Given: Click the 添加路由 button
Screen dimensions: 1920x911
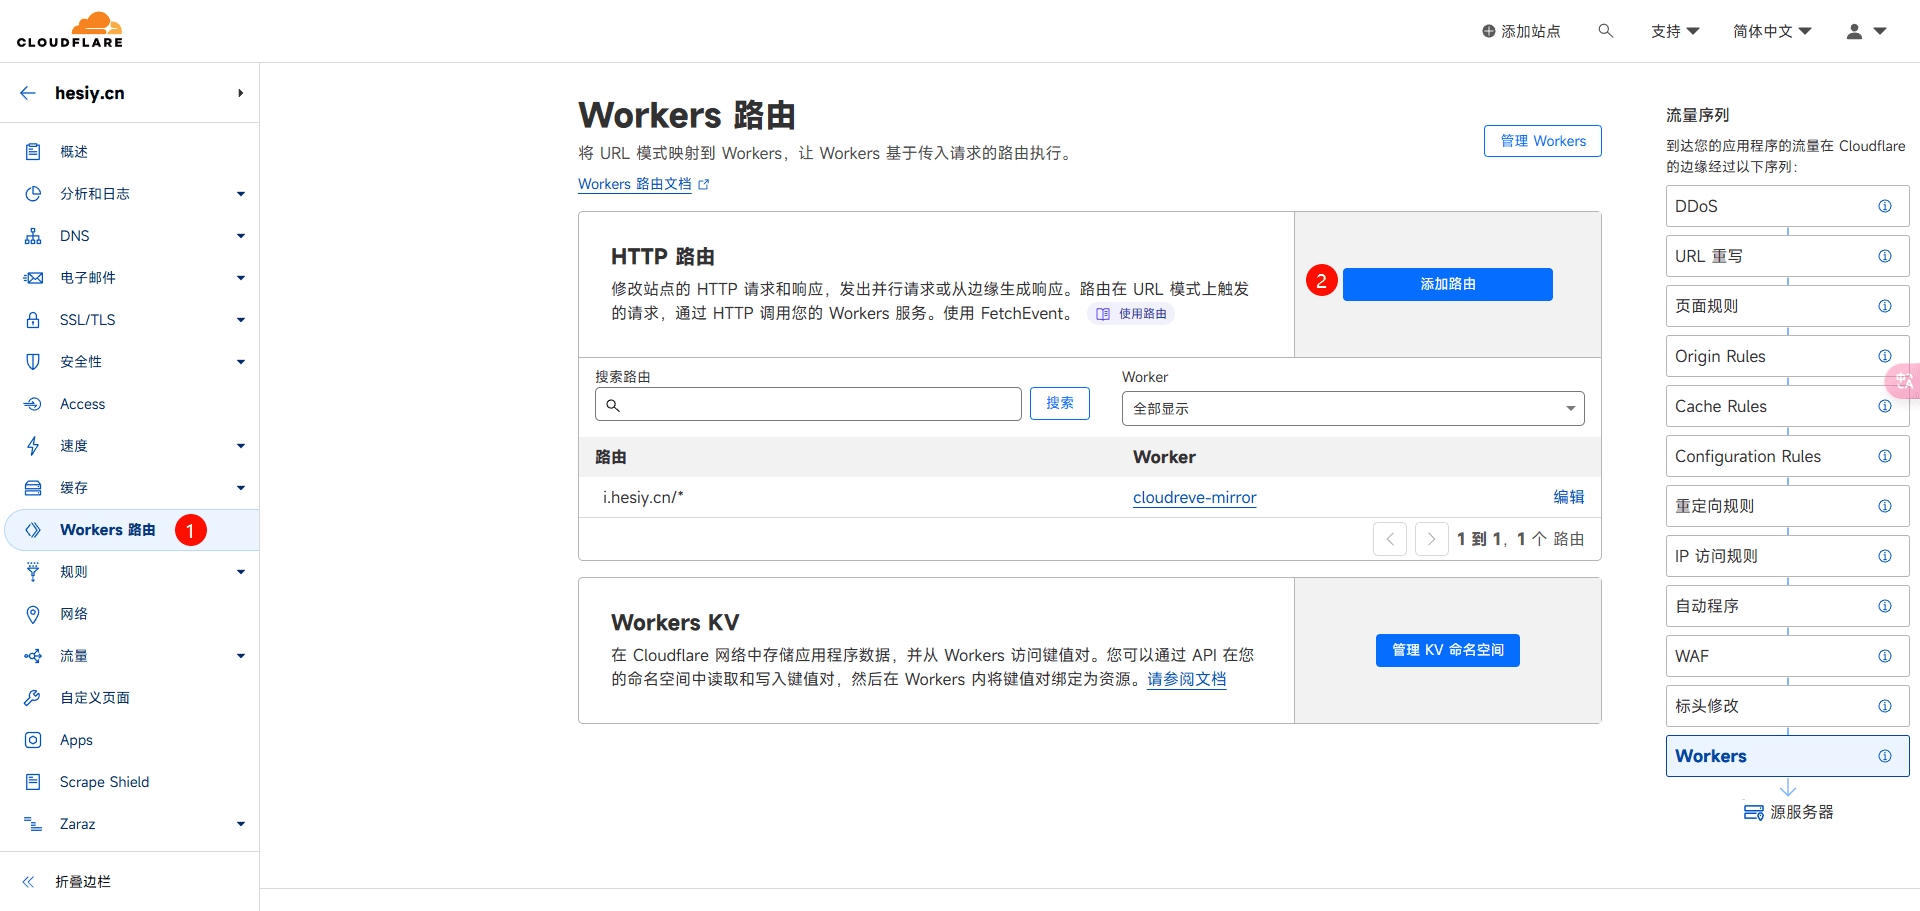Looking at the screenshot, I should [1447, 284].
